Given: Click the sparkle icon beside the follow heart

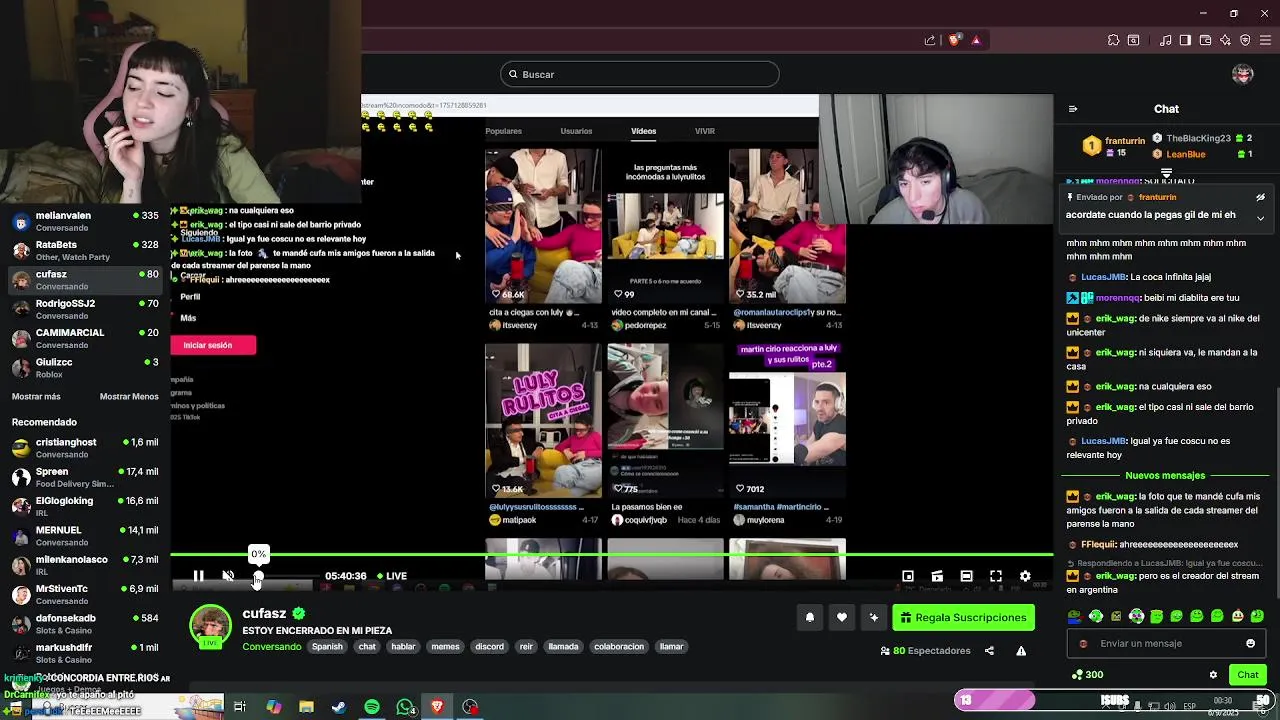Looking at the screenshot, I should click(874, 617).
